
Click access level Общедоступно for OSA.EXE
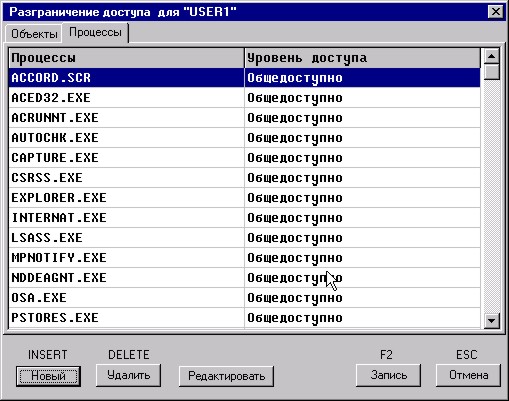[362, 298]
